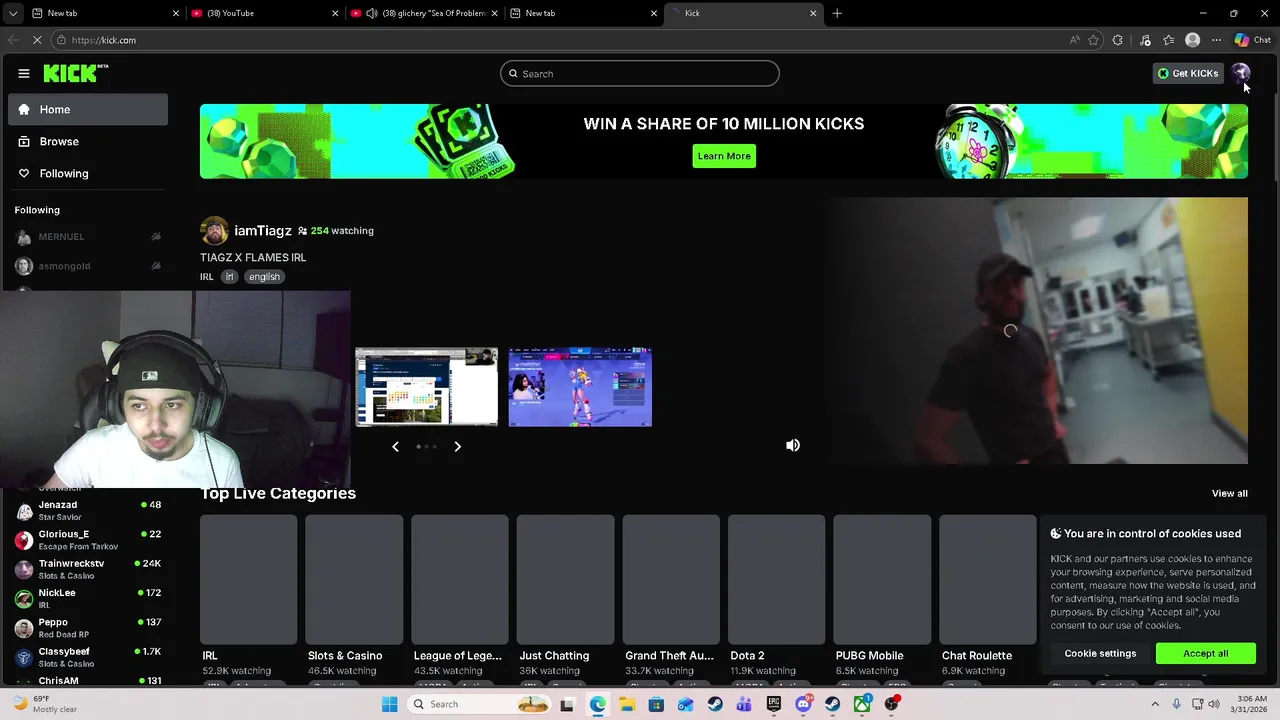Open the Windows Start menu
Image resolution: width=1280 pixels, height=720 pixels.
tap(390, 704)
